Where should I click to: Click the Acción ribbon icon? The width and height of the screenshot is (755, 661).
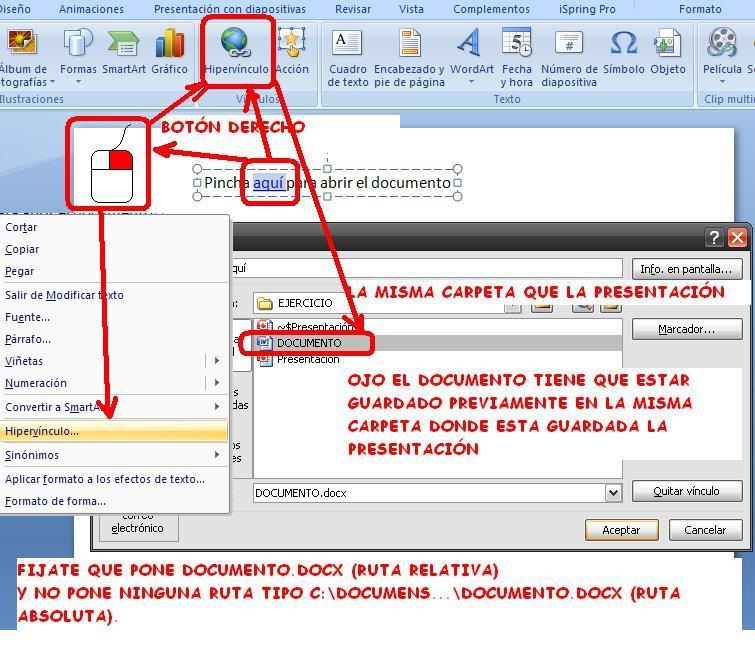(292, 52)
